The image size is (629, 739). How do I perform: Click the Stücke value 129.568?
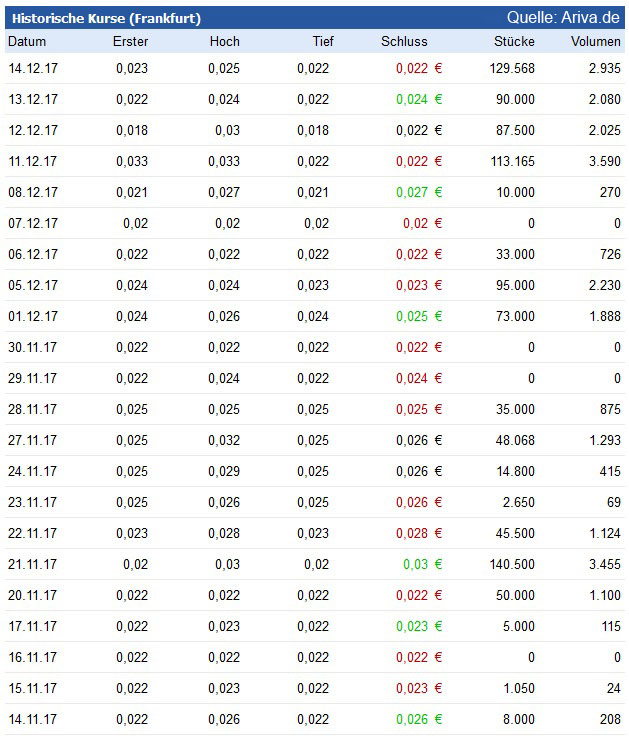(510, 68)
